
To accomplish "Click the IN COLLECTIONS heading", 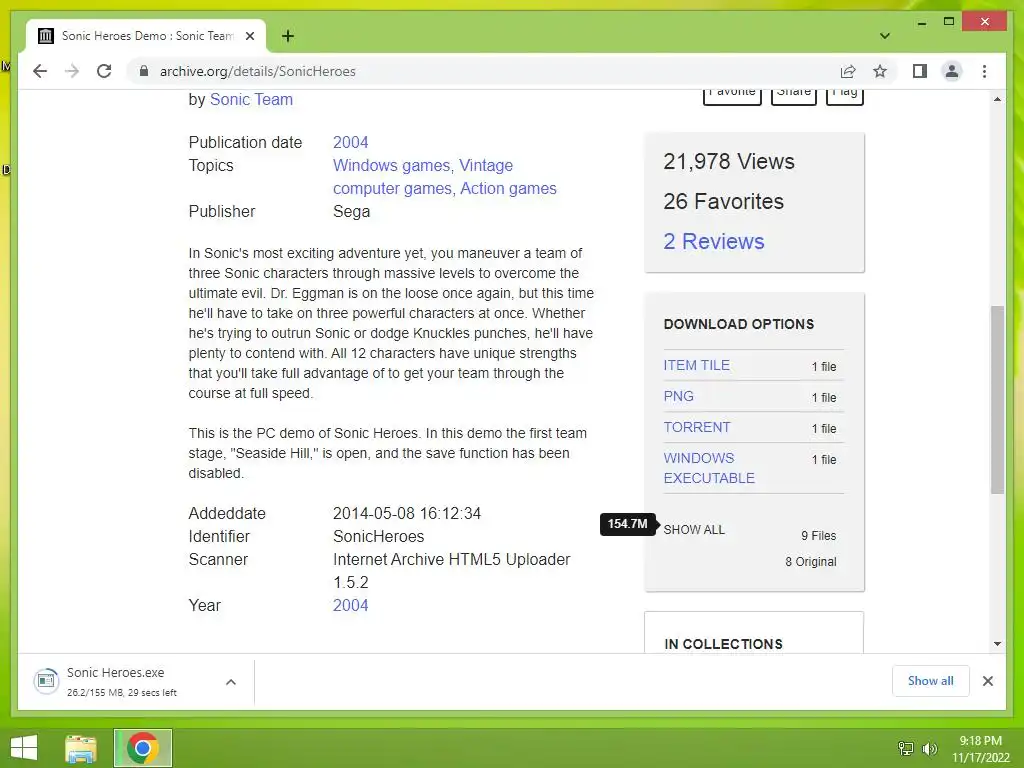I will (723, 644).
